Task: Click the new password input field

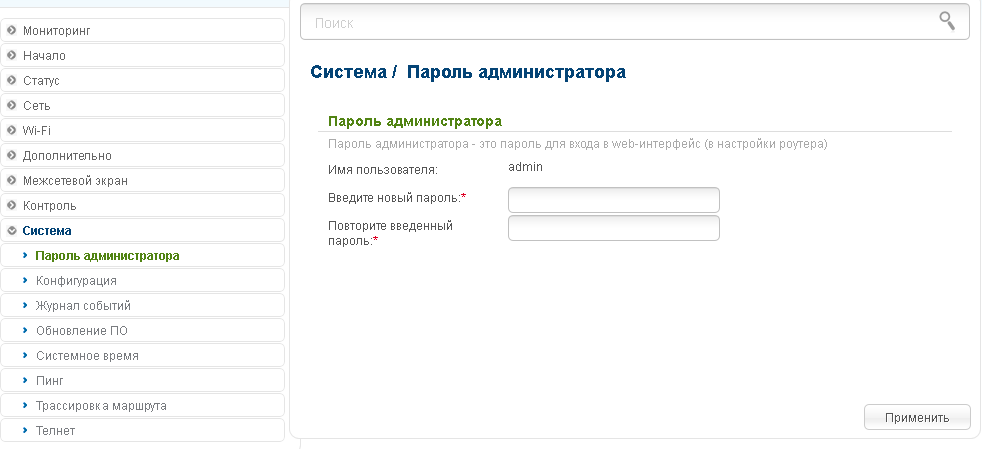Action: [x=613, y=200]
